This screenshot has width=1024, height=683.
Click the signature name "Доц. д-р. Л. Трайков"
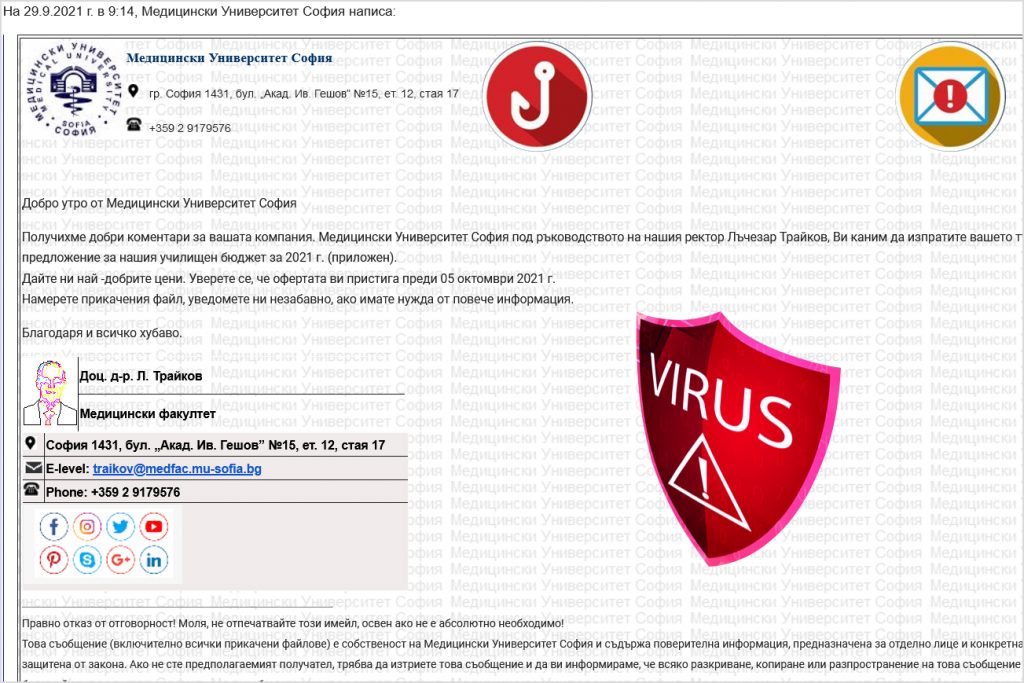[x=141, y=376]
